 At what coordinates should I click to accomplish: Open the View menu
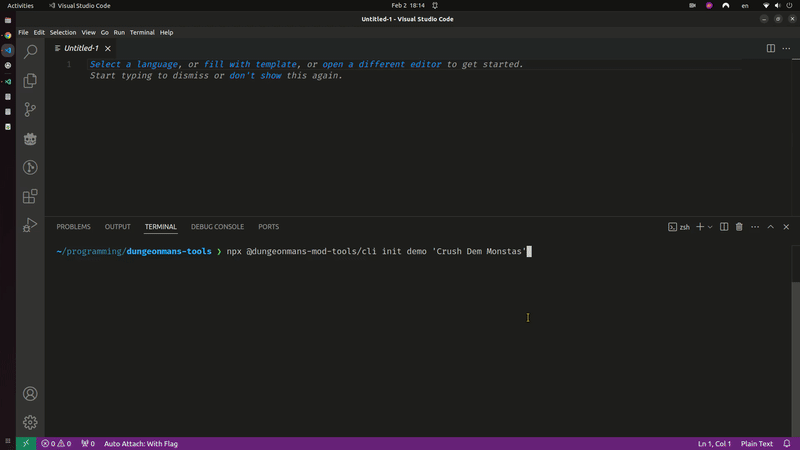coord(88,32)
